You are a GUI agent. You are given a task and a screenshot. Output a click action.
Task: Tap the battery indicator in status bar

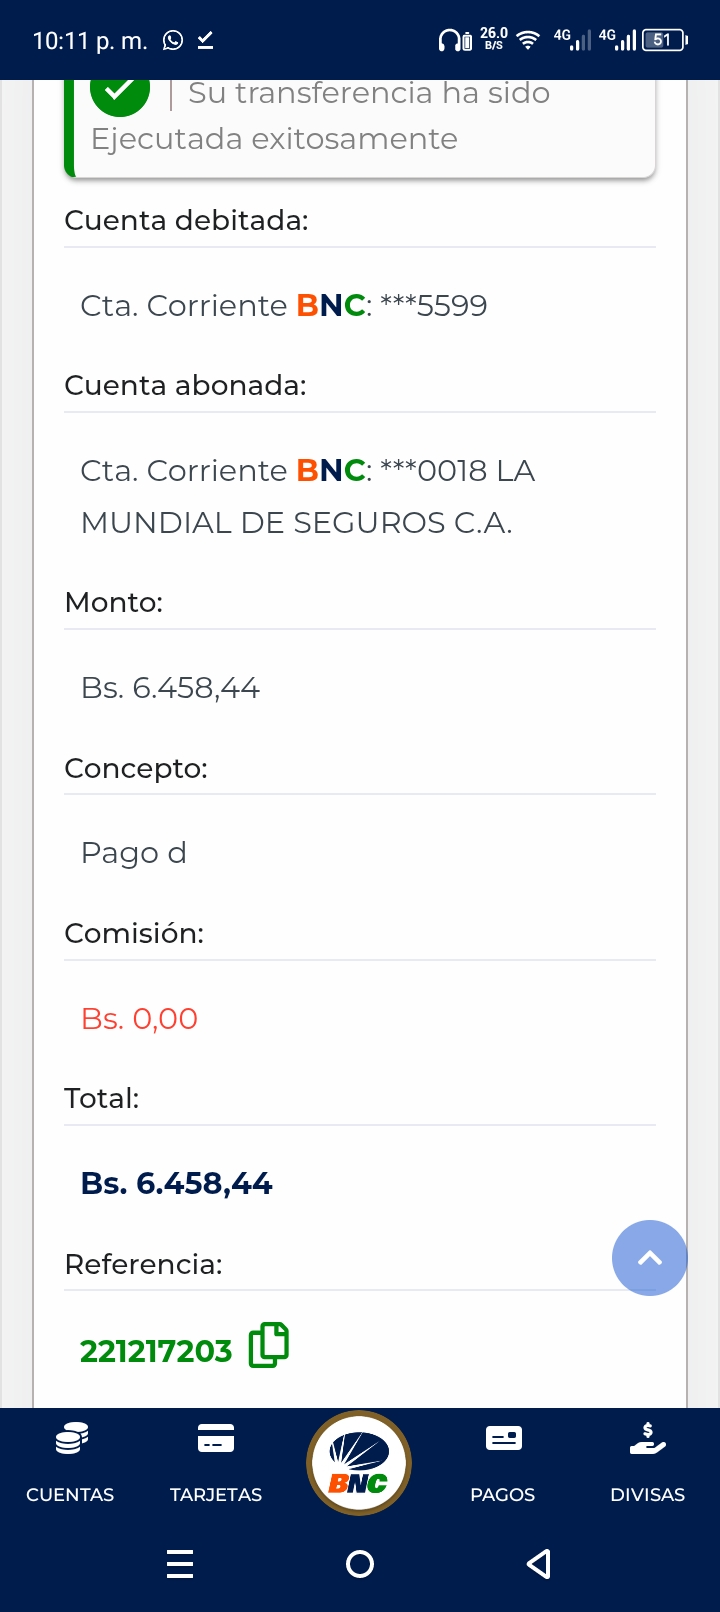pyautogui.click(x=665, y=40)
